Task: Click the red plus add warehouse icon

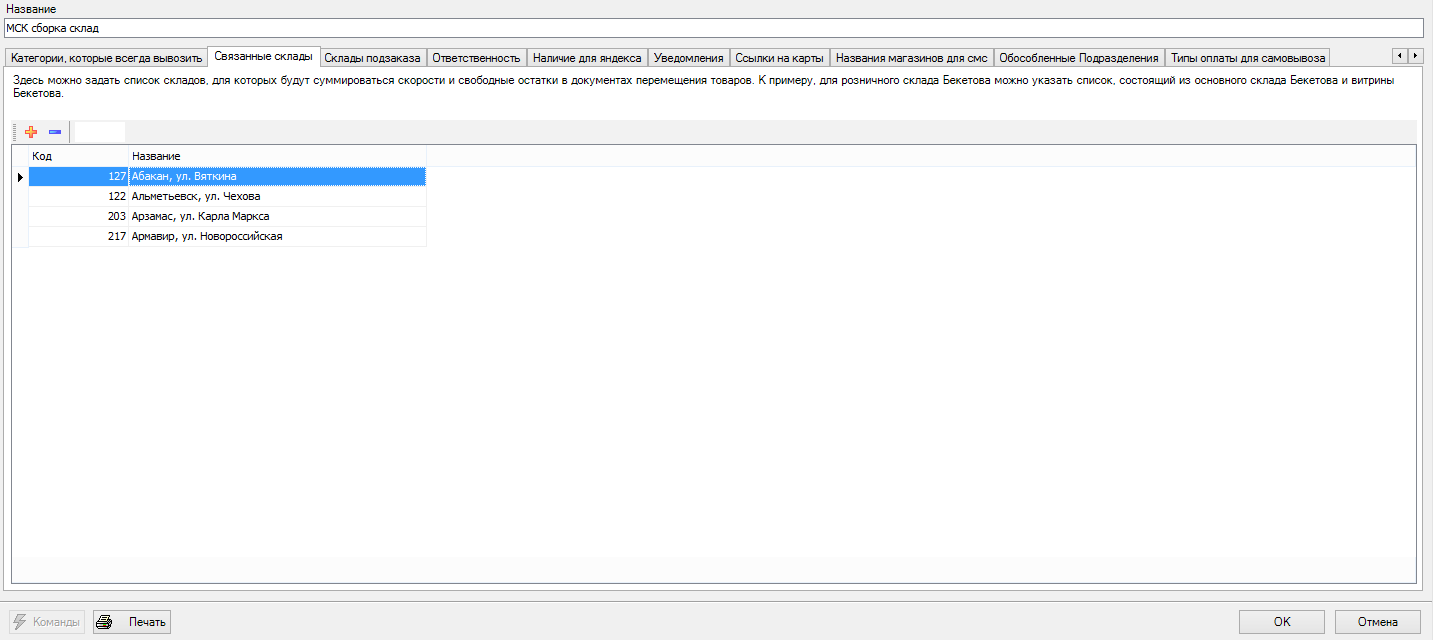Action: click(31, 132)
